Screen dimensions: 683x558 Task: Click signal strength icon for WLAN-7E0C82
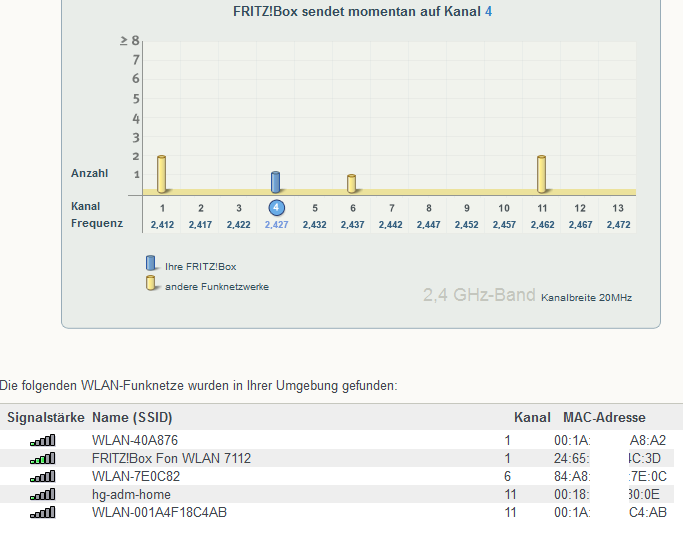(43, 476)
